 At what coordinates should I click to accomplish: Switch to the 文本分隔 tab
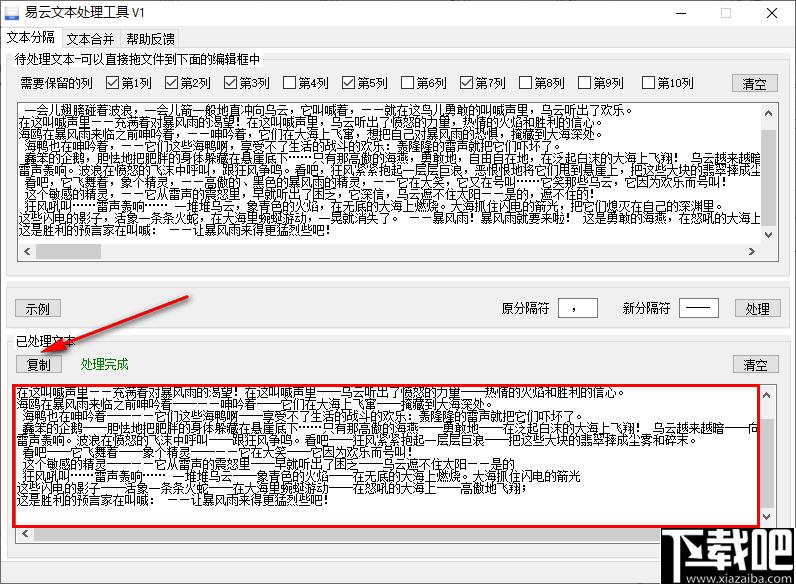coord(31,38)
